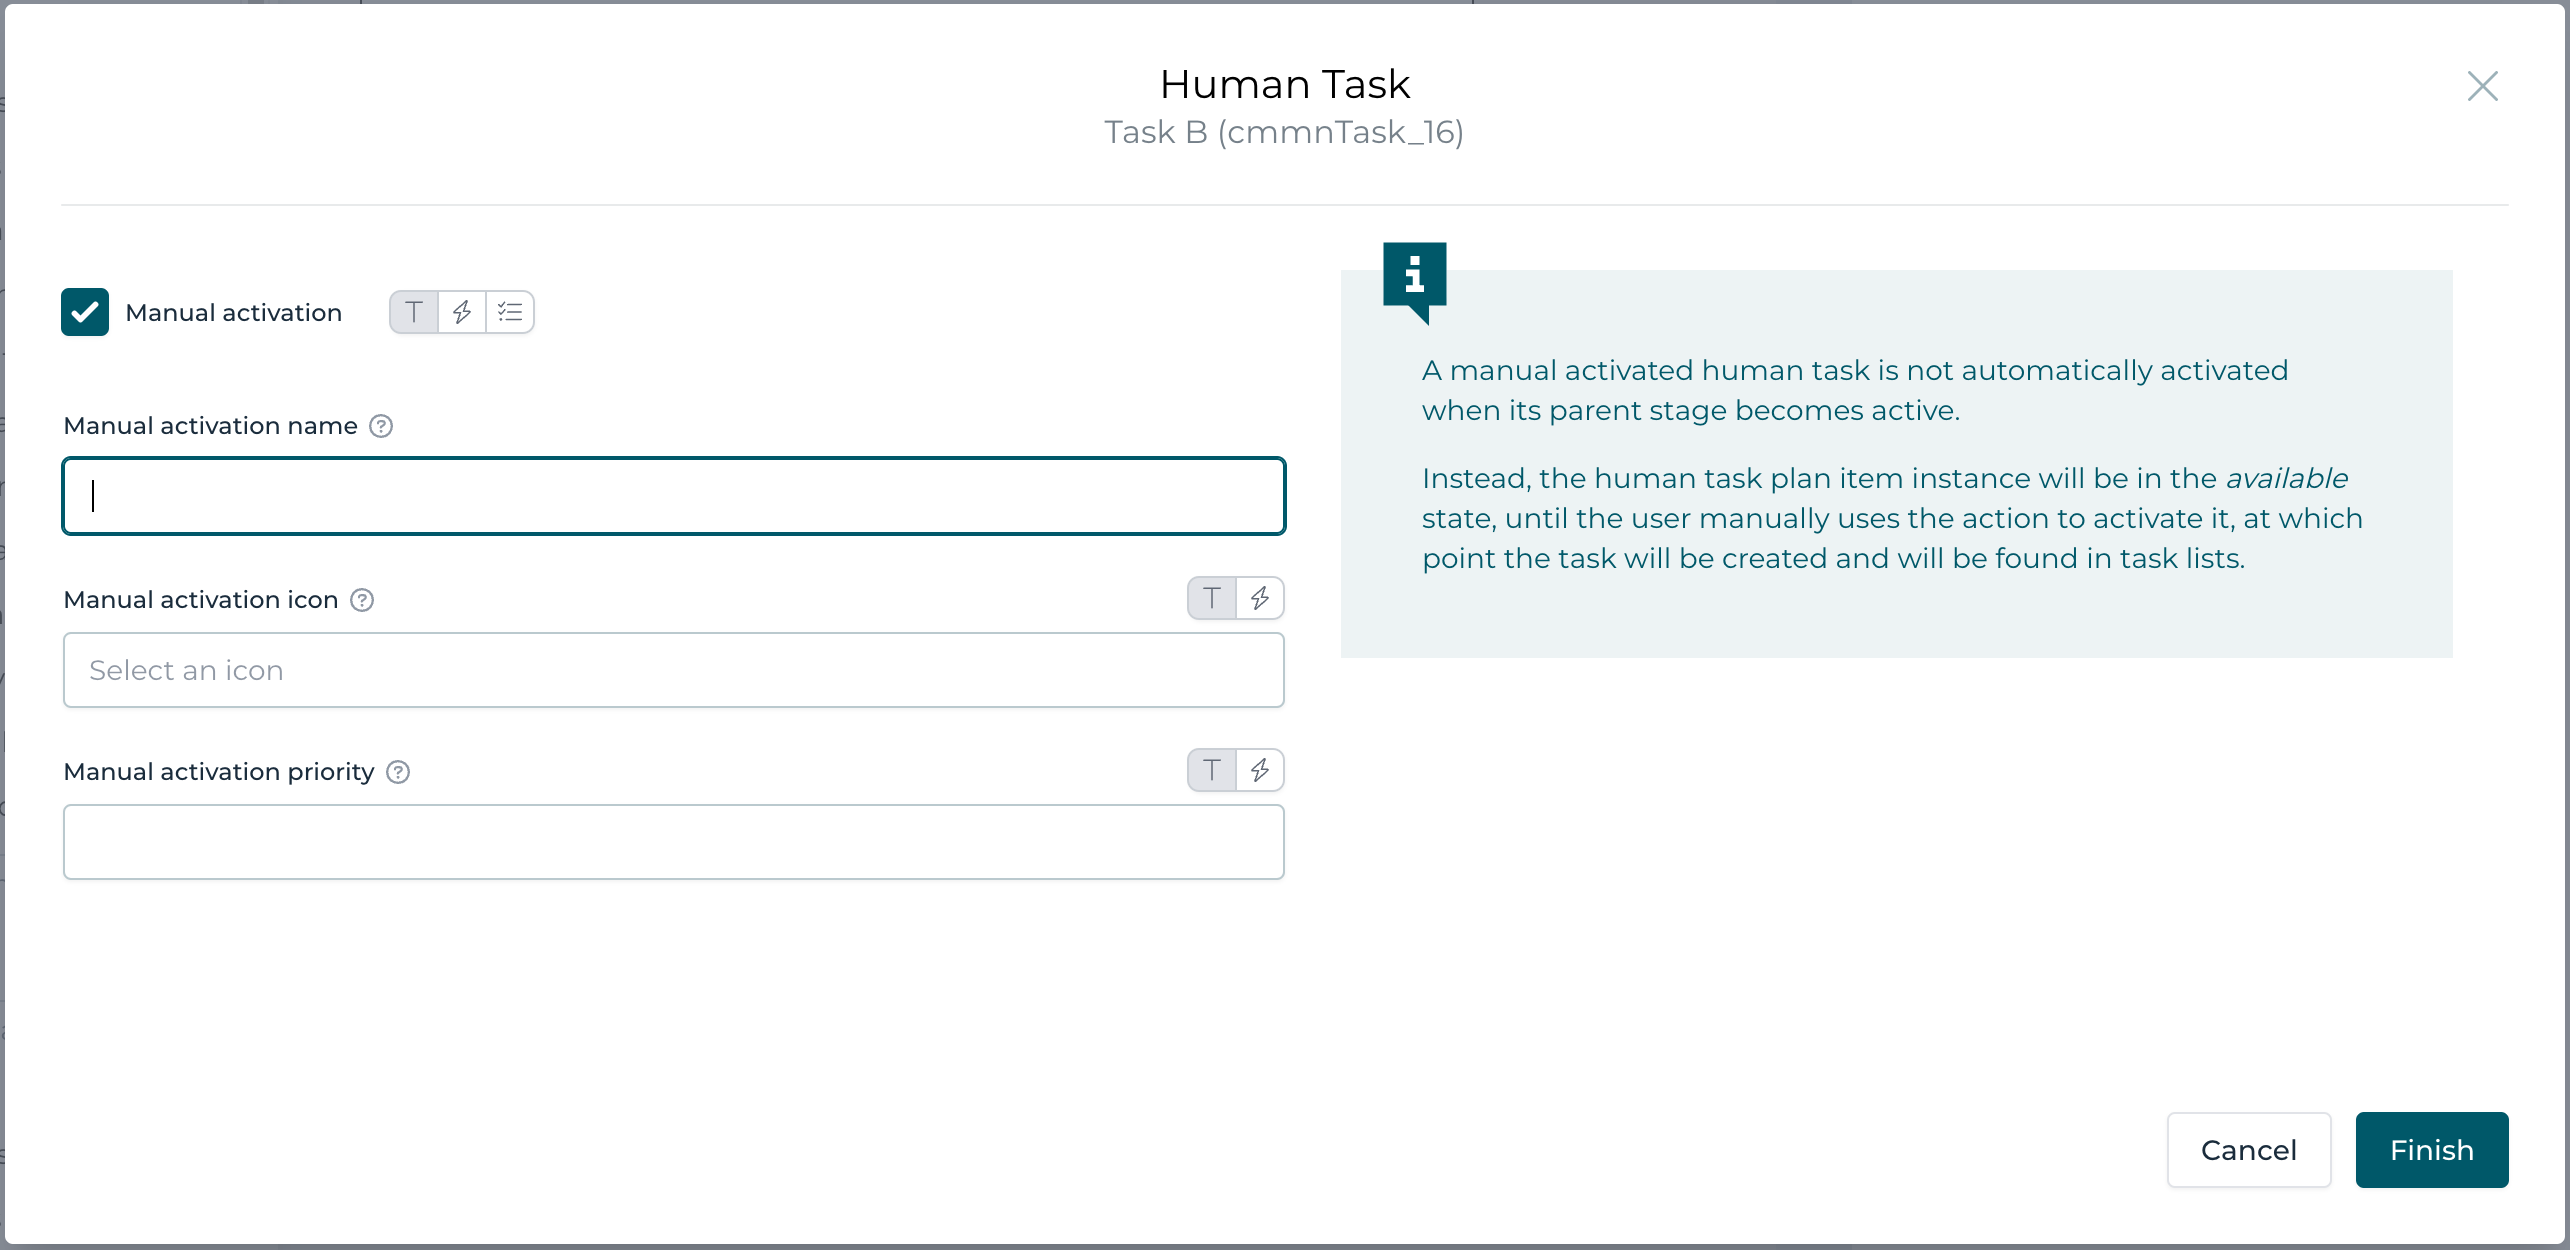Click help icon next to Manual activation icon
Viewport: 2570px width, 1250px height.
pyautogui.click(x=362, y=600)
